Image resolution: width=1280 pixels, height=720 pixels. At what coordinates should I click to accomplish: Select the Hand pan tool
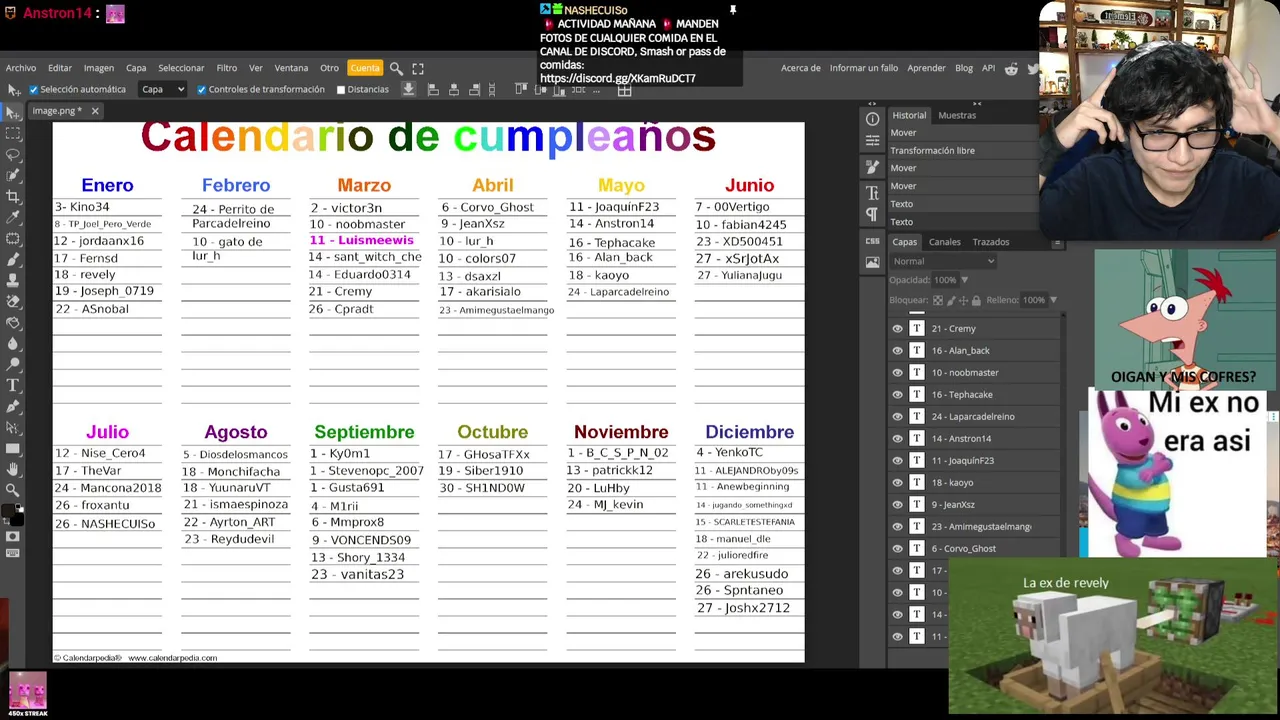[x=13, y=469]
